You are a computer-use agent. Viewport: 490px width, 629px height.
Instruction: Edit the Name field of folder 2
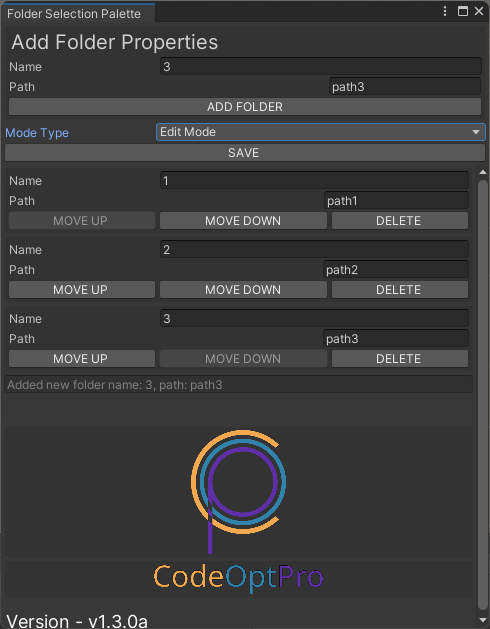pos(314,250)
